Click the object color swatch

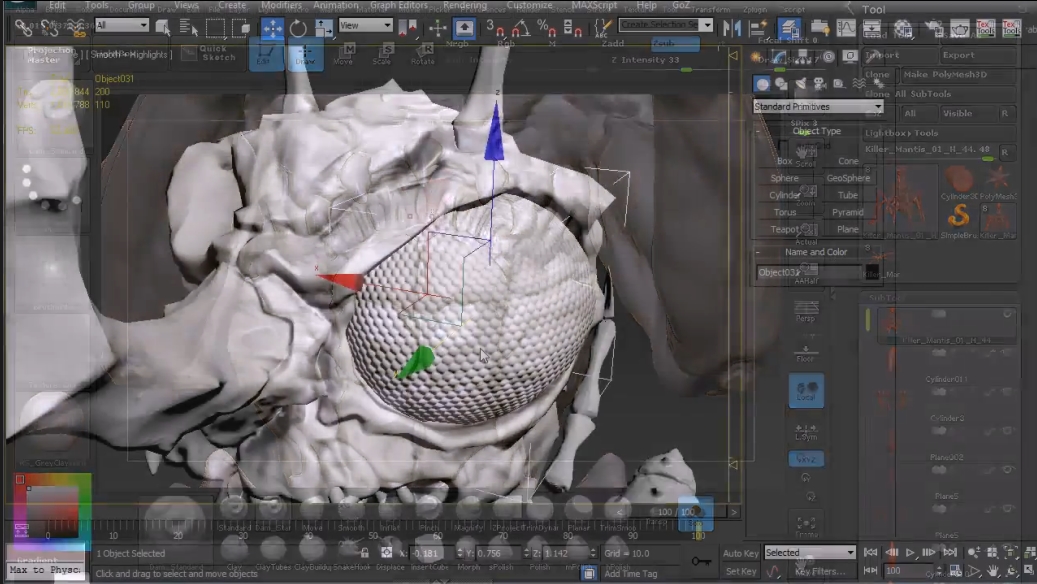[x=872, y=272]
